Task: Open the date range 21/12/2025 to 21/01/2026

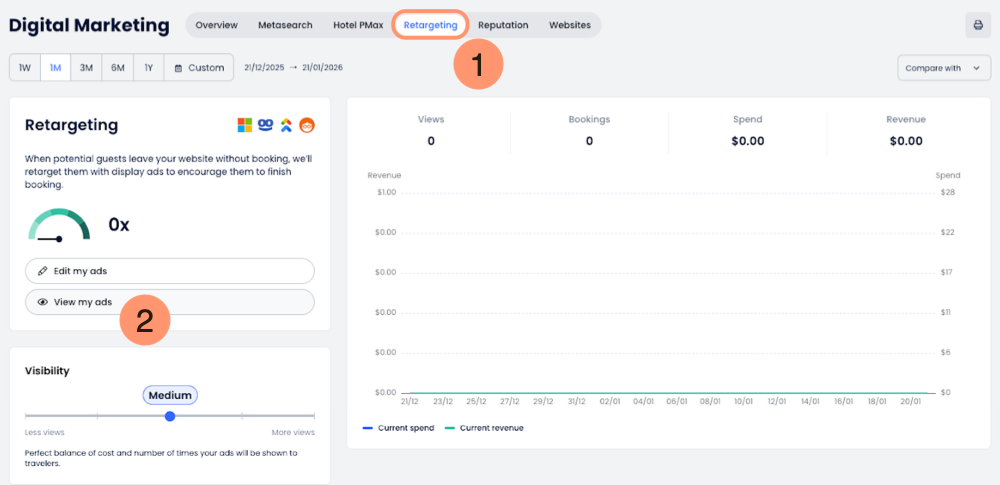Action: coord(293,68)
